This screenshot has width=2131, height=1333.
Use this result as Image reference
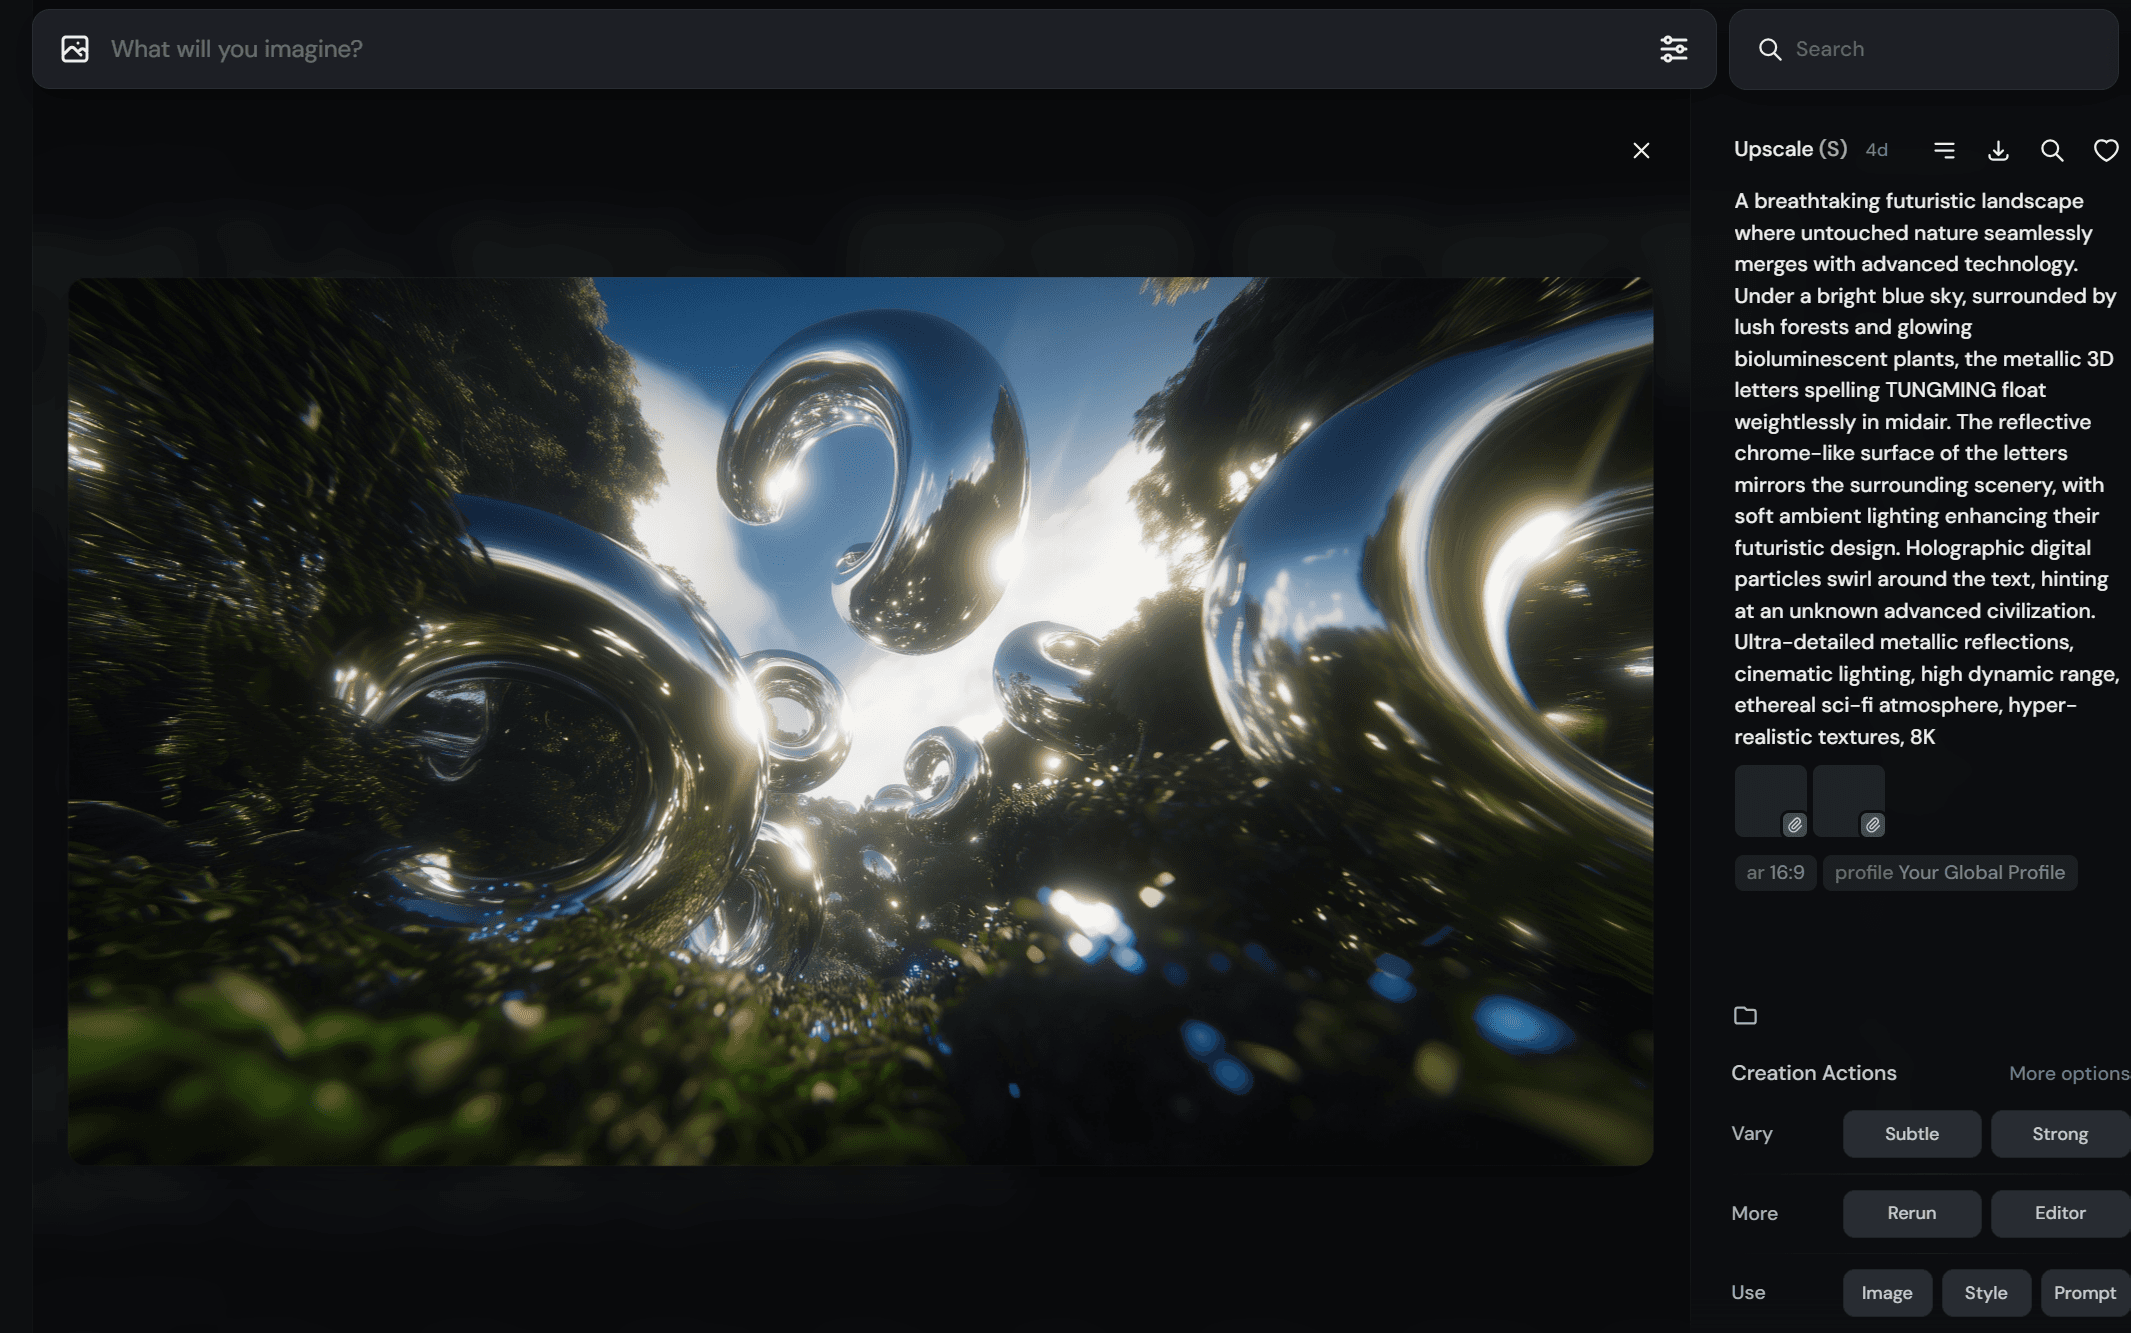[1887, 1293]
